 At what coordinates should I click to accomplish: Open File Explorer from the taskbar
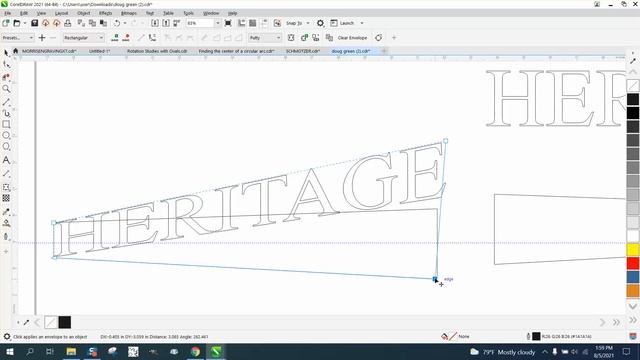(x=71, y=351)
